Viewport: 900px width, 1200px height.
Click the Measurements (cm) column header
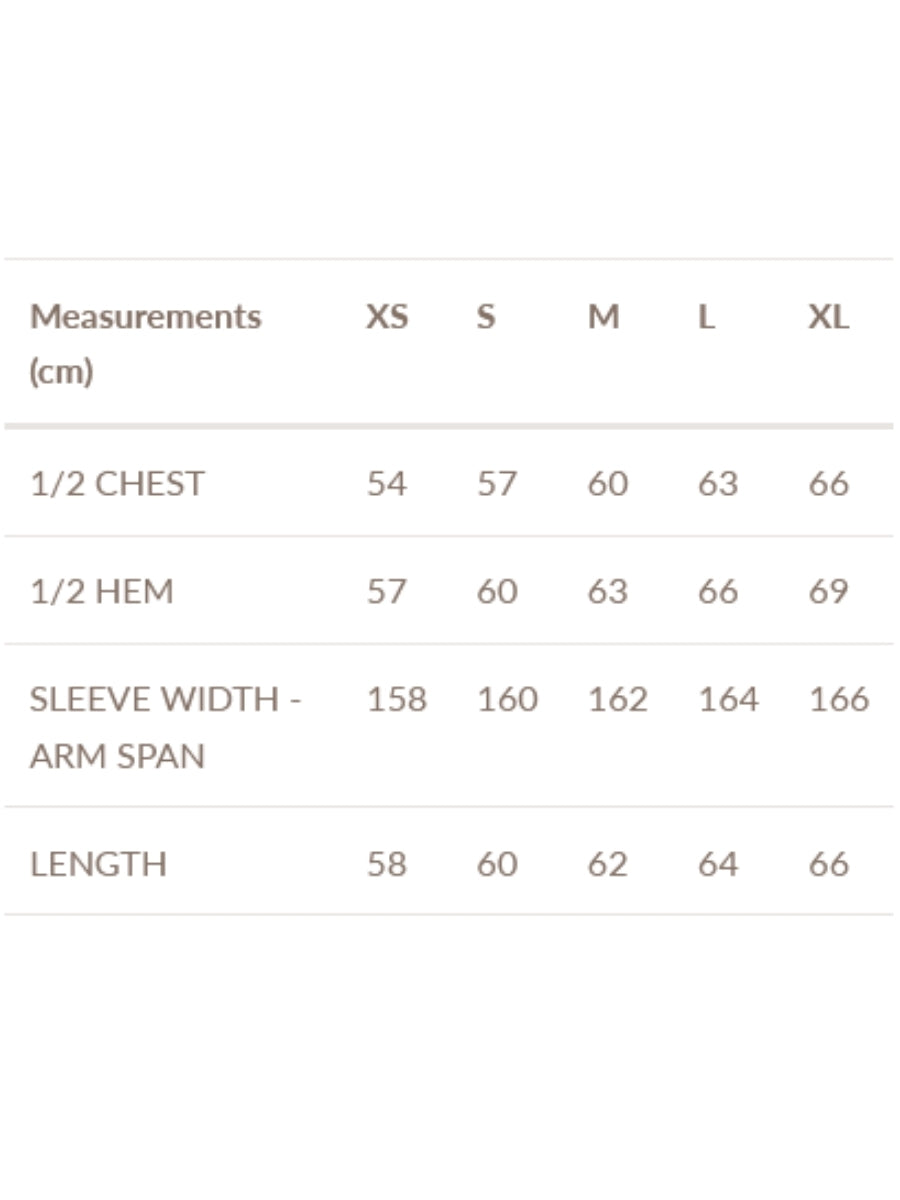(145, 343)
